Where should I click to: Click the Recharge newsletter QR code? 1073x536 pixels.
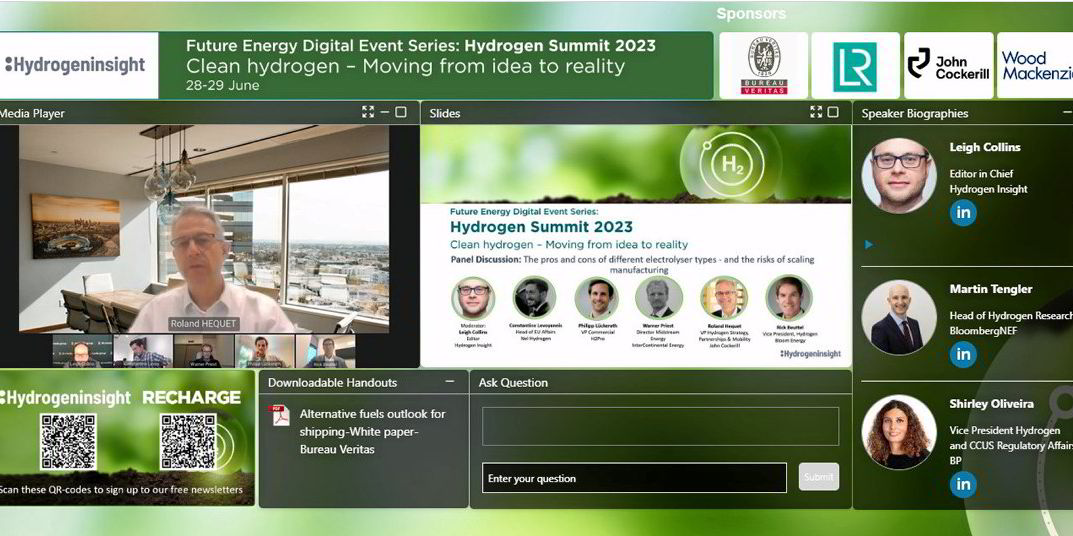pyautogui.click(x=188, y=442)
